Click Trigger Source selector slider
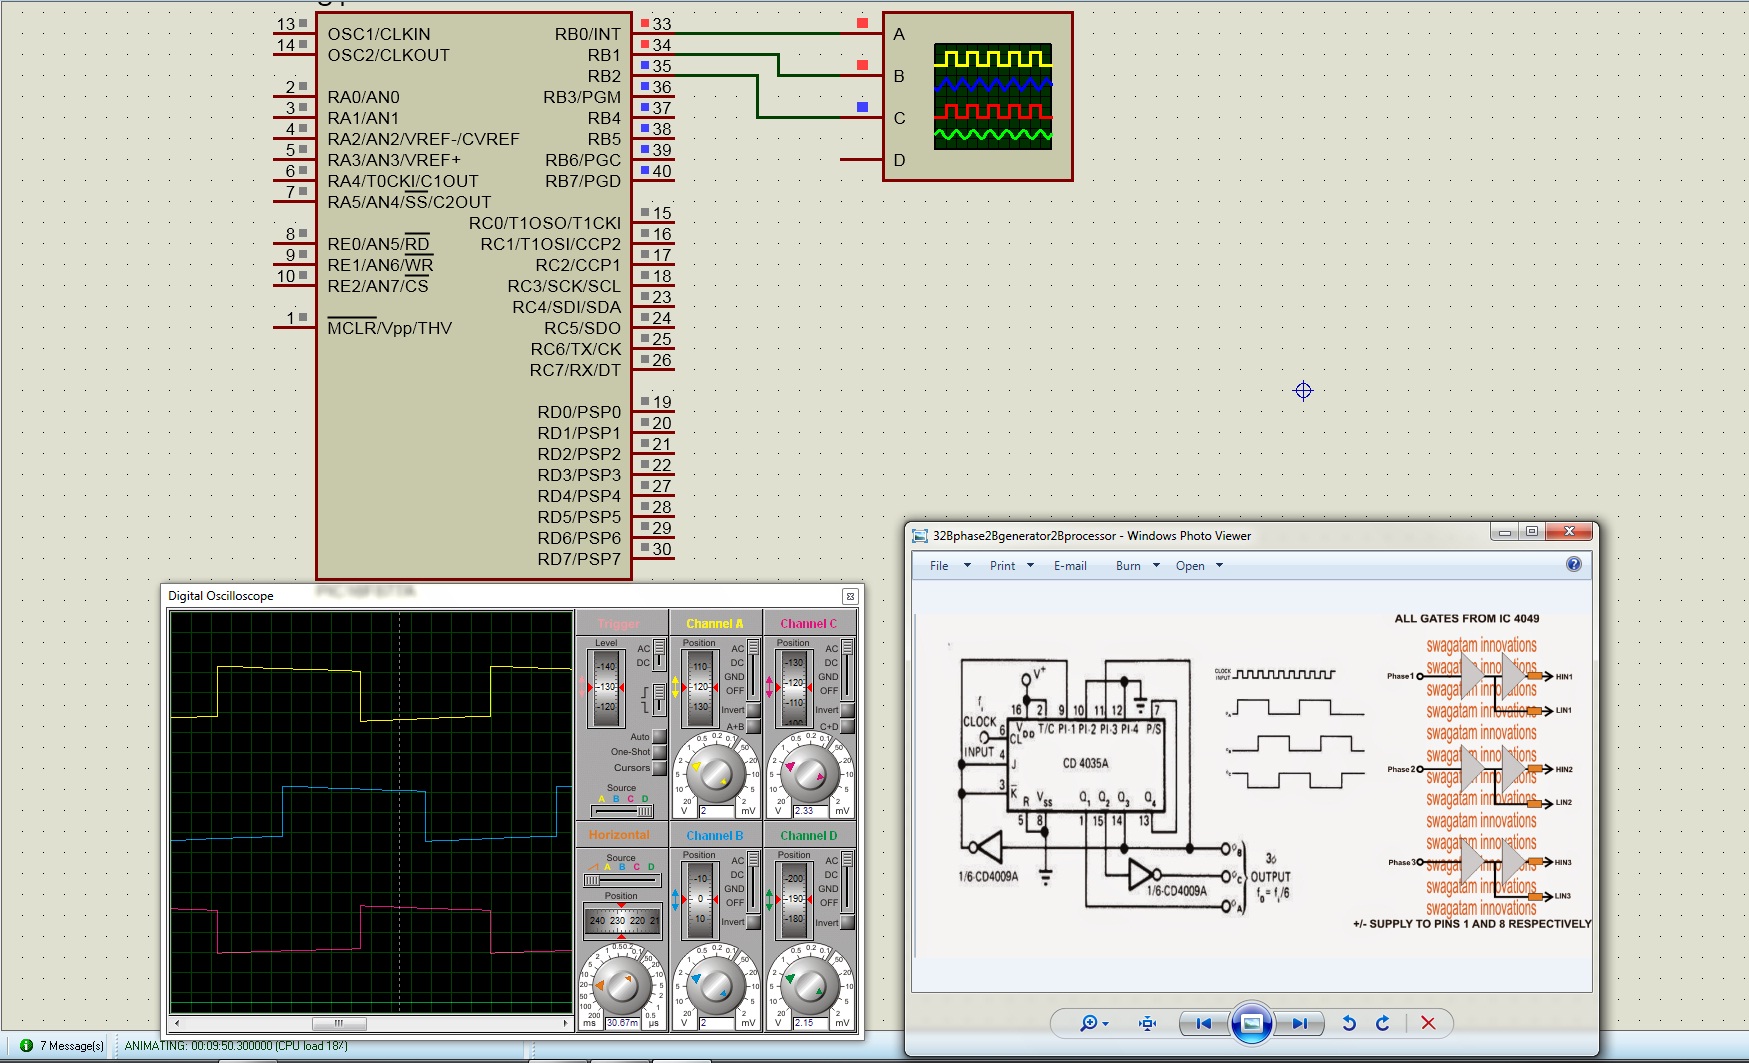 (x=622, y=811)
